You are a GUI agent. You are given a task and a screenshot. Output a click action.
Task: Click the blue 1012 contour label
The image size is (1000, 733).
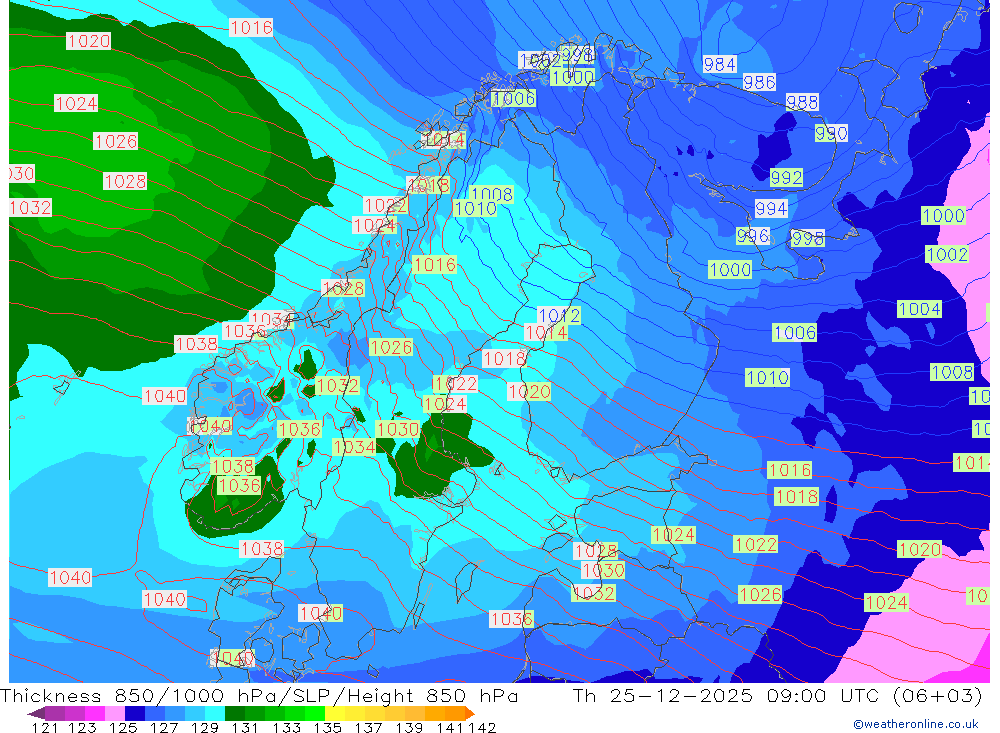pyautogui.click(x=559, y=316)
